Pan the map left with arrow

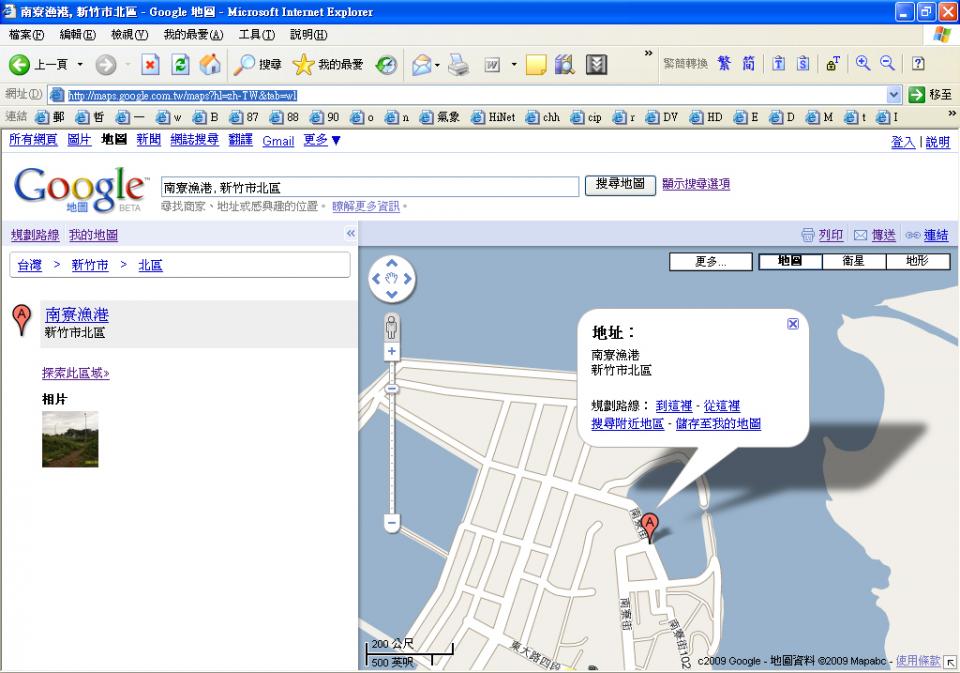pos(376,279)
